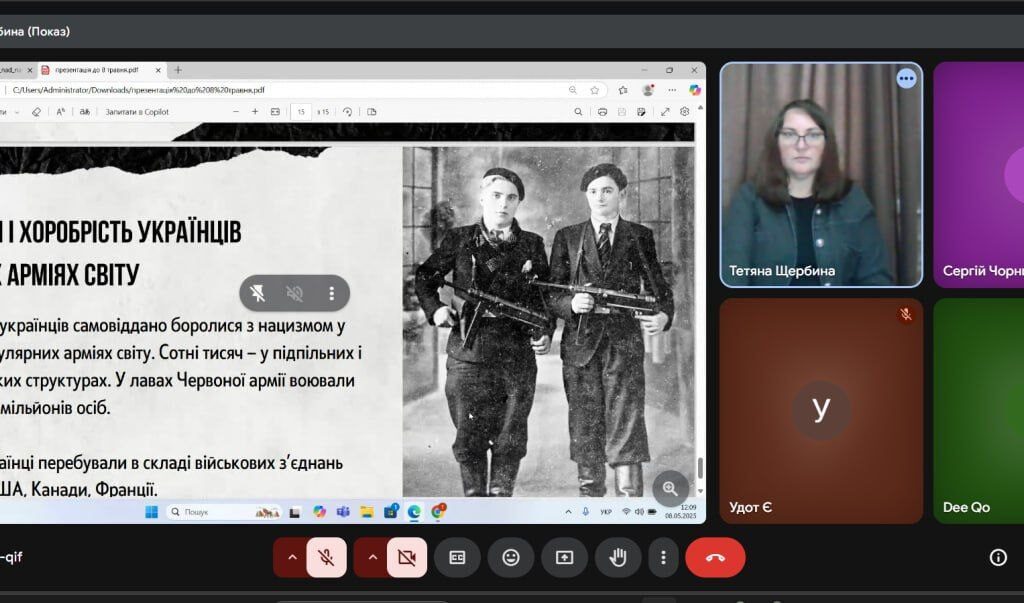The width and height of the screenshot is (1024, 603).
Task: Open Edge settings and more menu
Action: [672, 90]
